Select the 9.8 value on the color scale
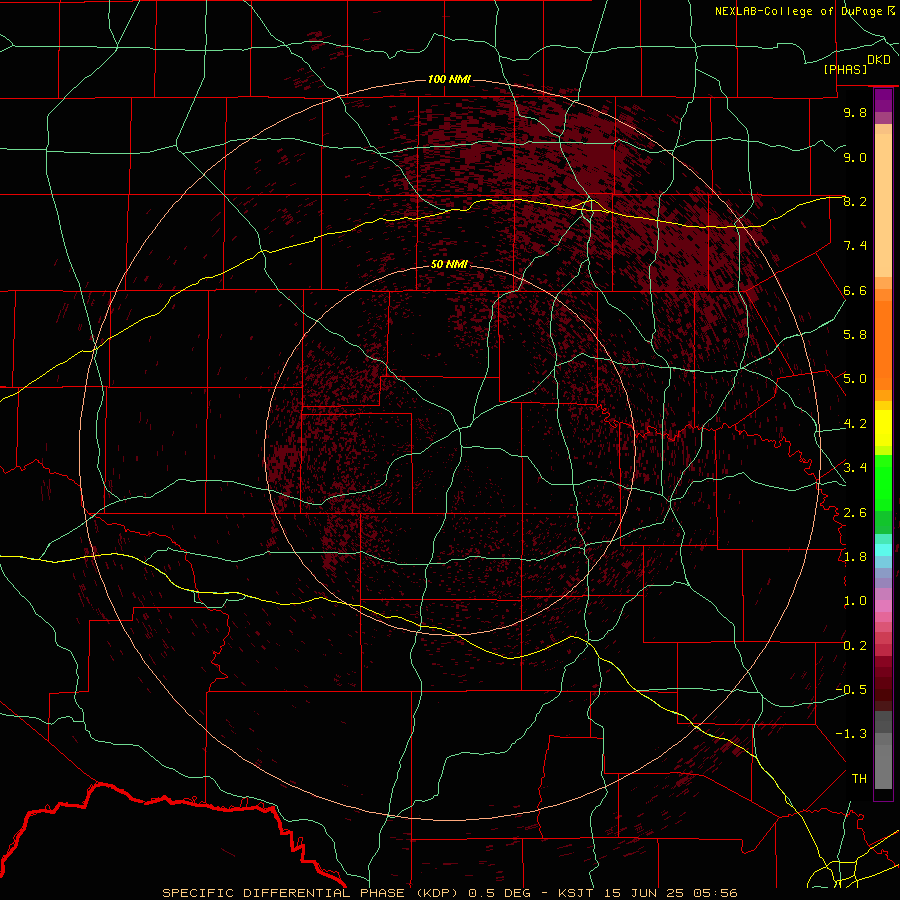The width and height of the screenshot is (900, 900). coord(855,112)
